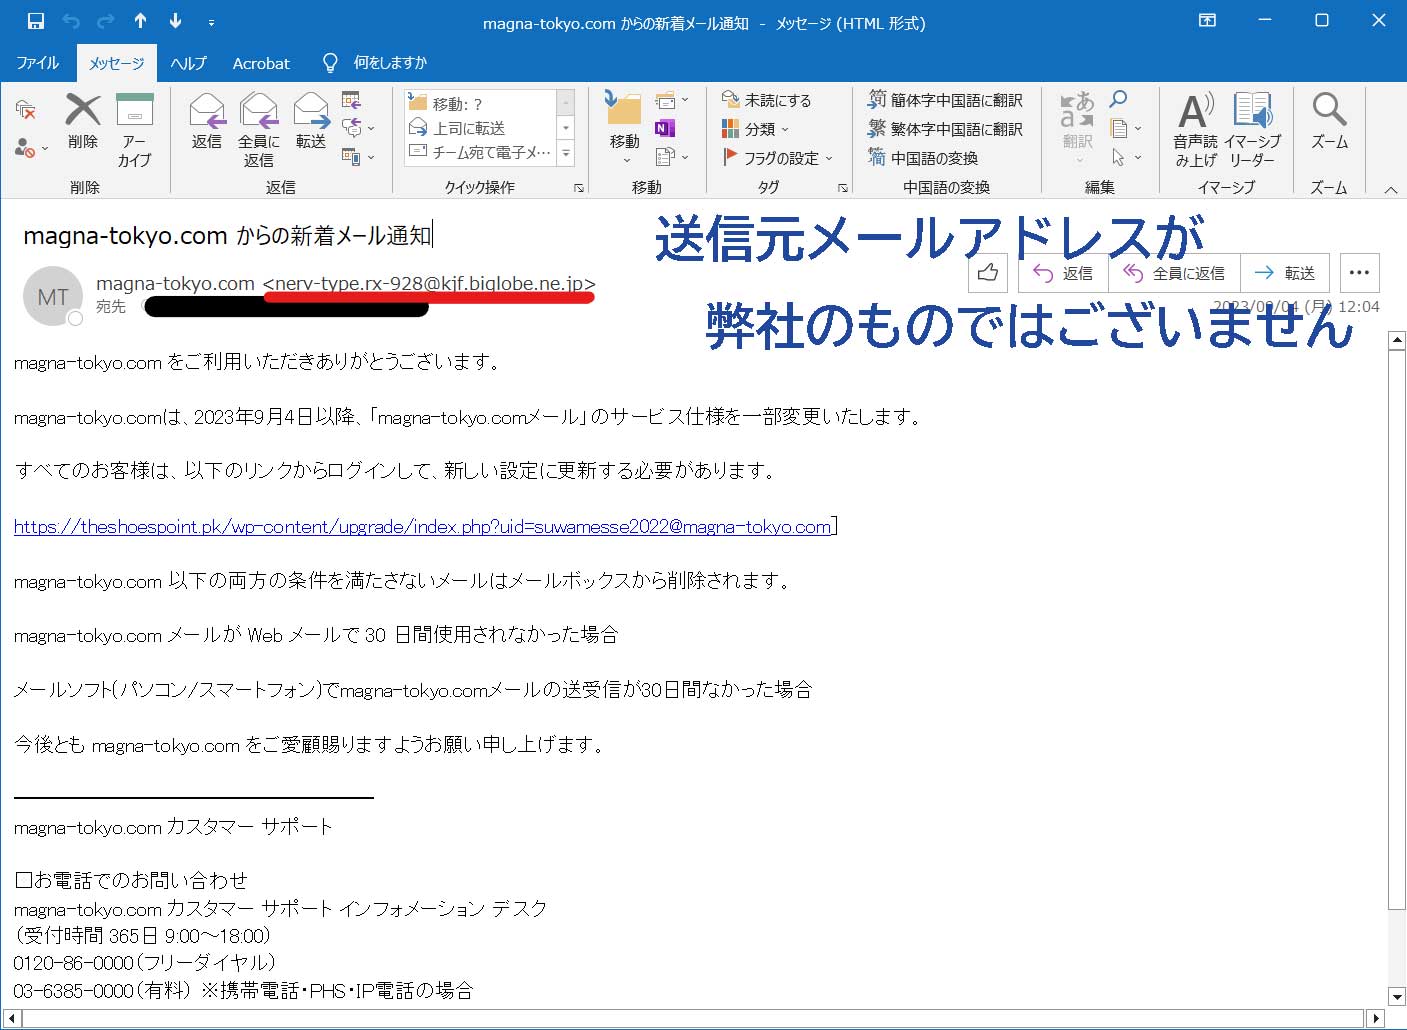Collapse the ribbon with chevron
Viewport: 1407px width, 1030px height.
click(x=1390, y=189)
